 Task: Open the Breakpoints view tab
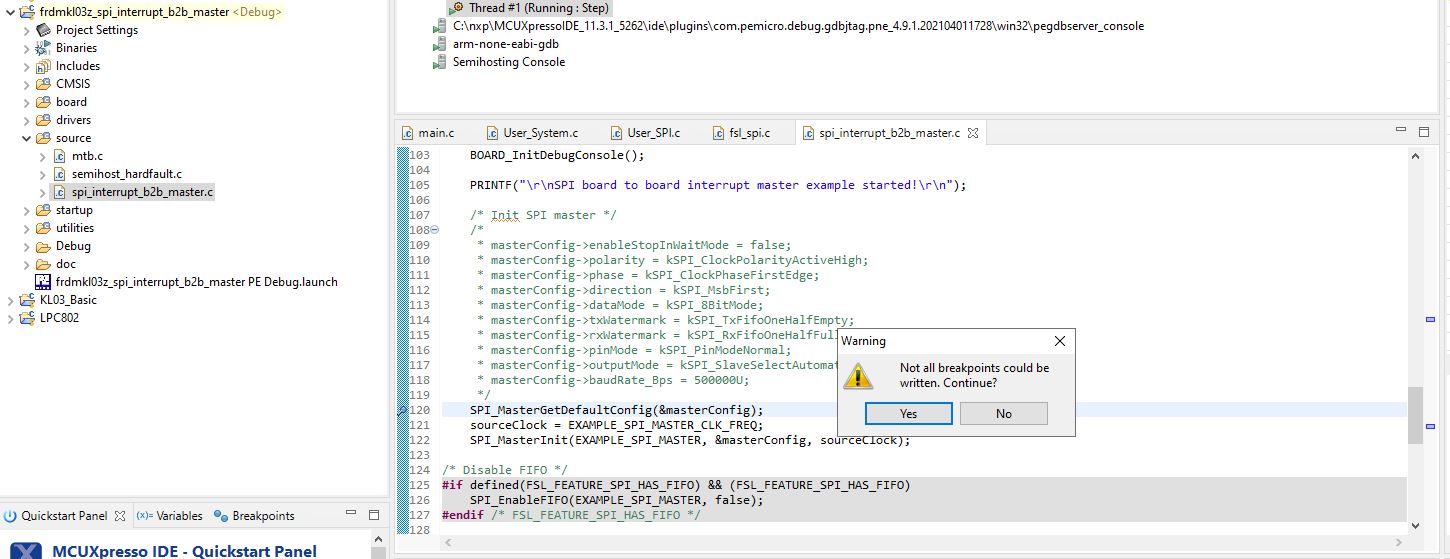tap(254, 516)
